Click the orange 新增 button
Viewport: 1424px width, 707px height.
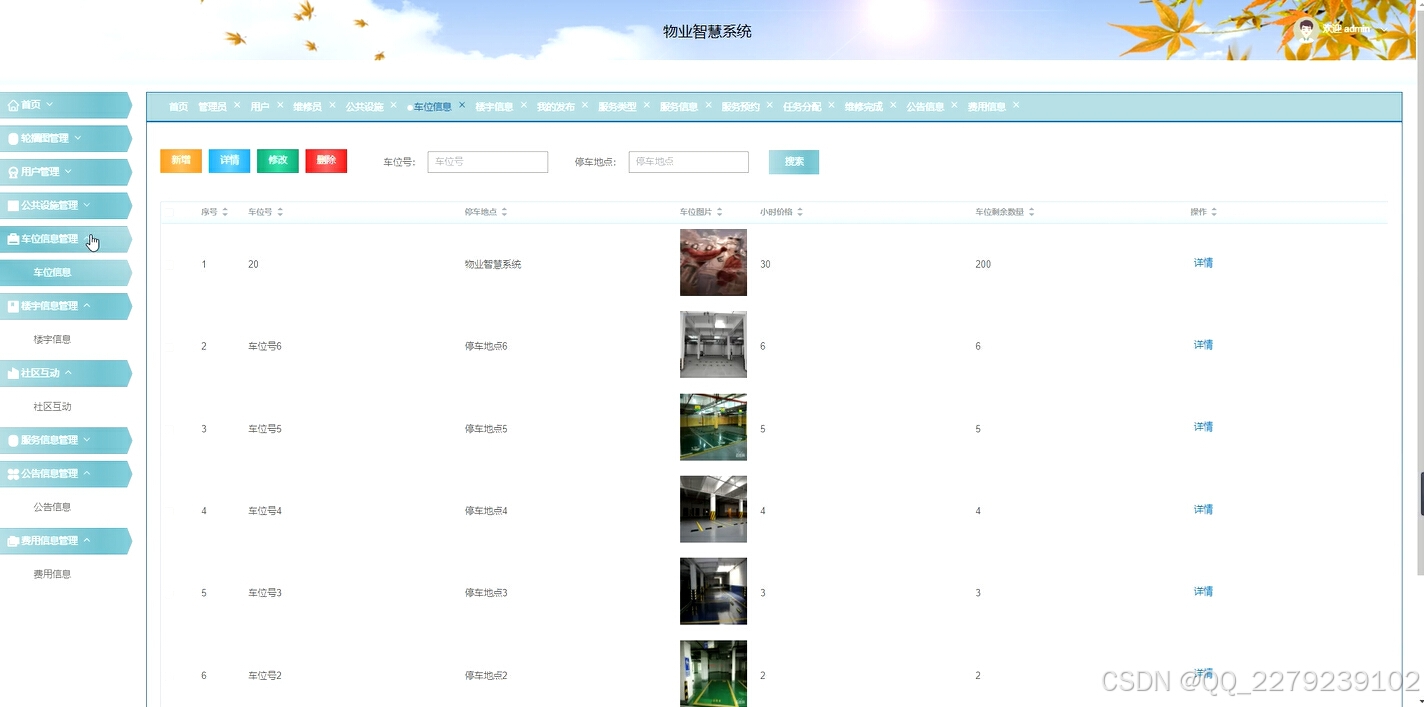[x=180, y=160]
